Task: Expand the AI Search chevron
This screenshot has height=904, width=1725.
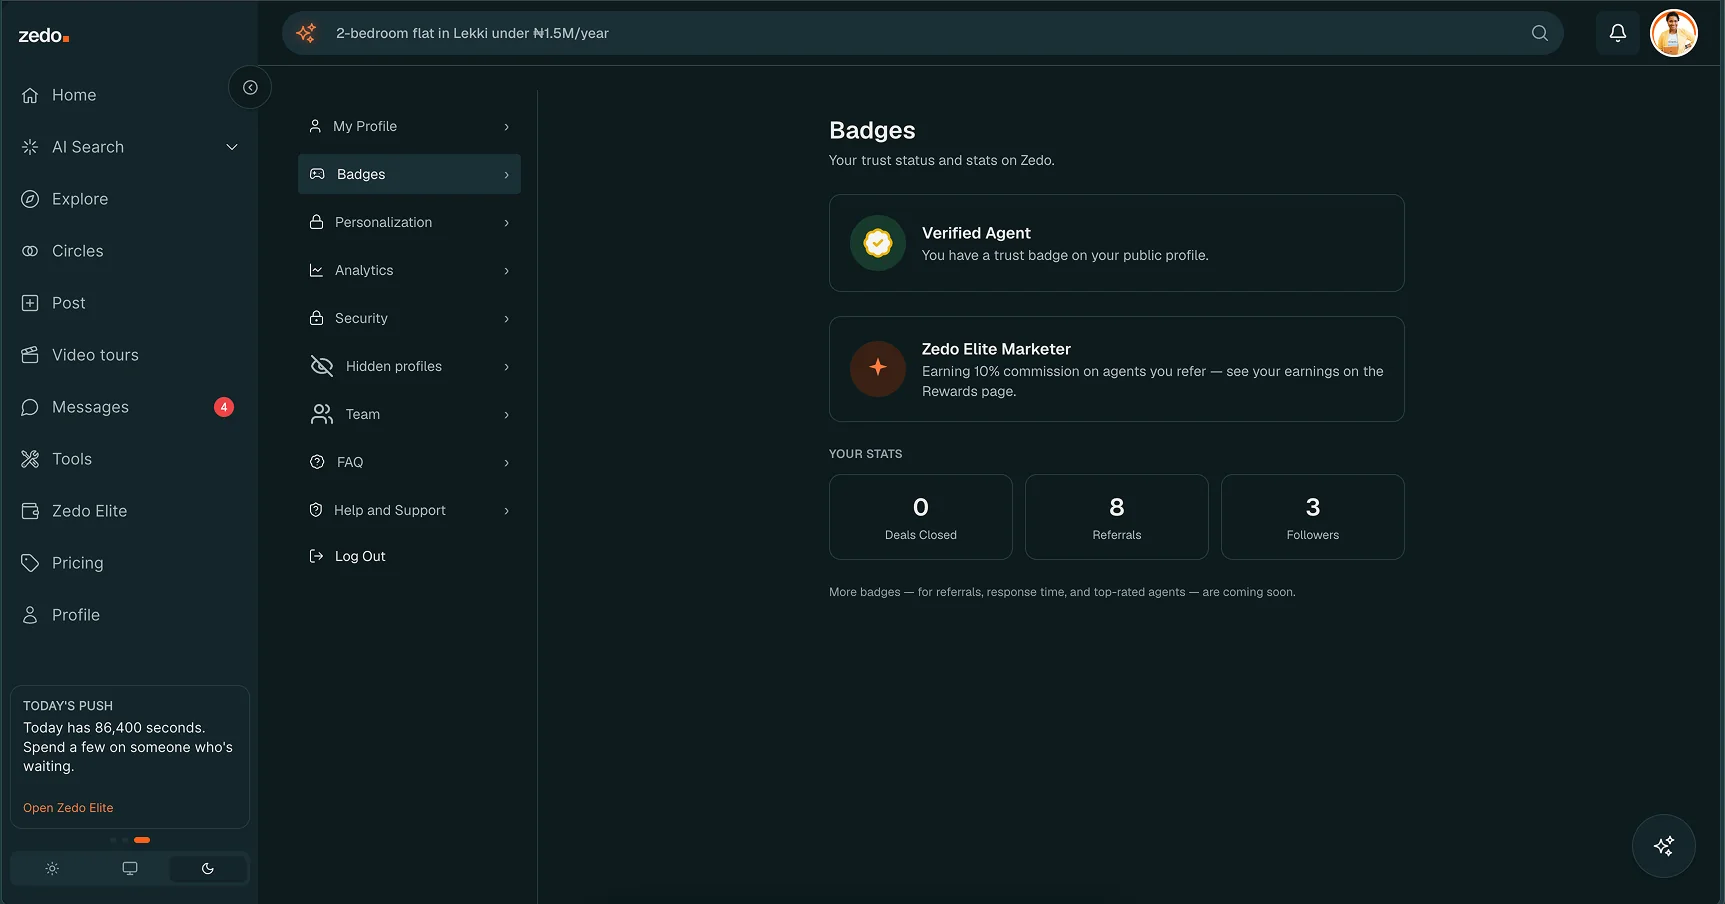Action: coord(232,147)
